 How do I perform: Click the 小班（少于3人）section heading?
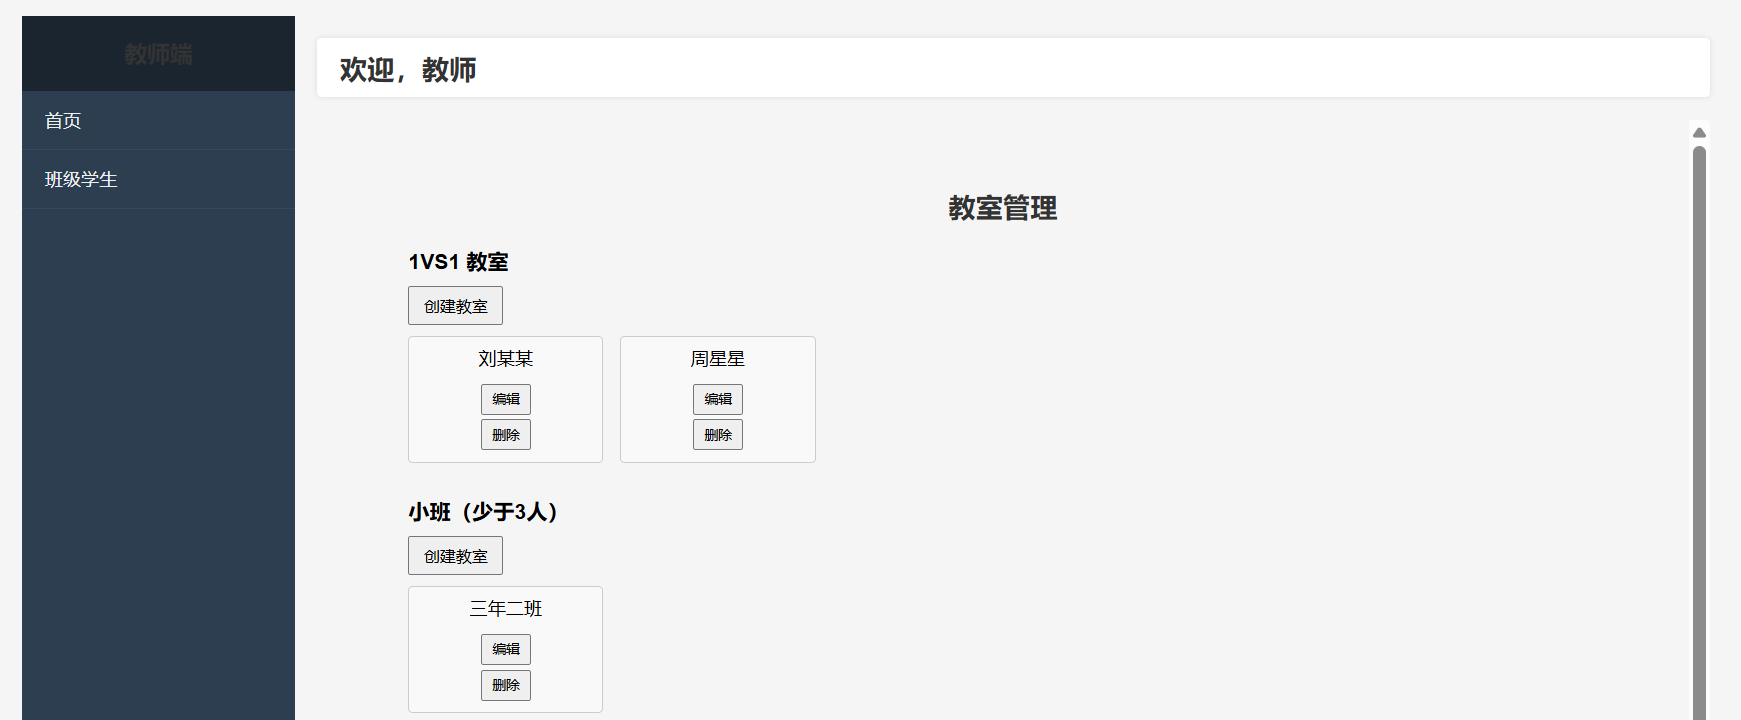pos(482,511)
